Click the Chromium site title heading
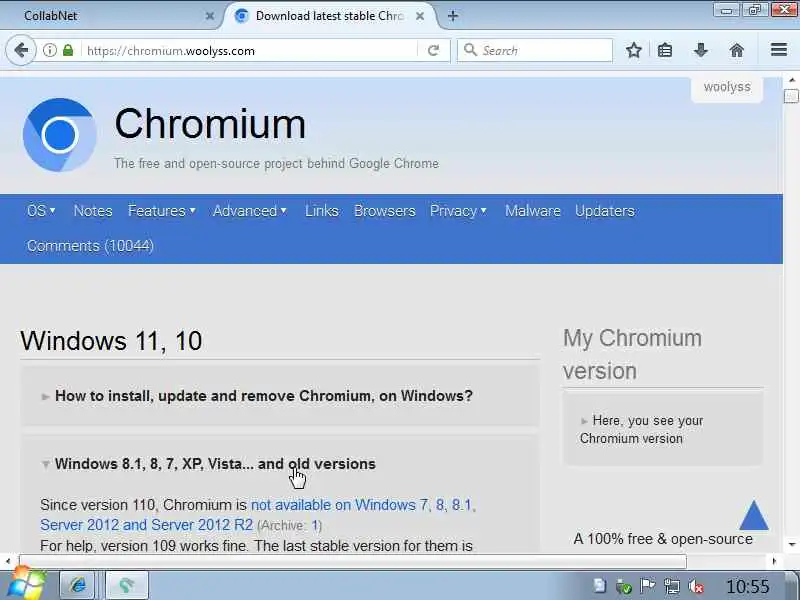800x600 pixels. (210, 124)
